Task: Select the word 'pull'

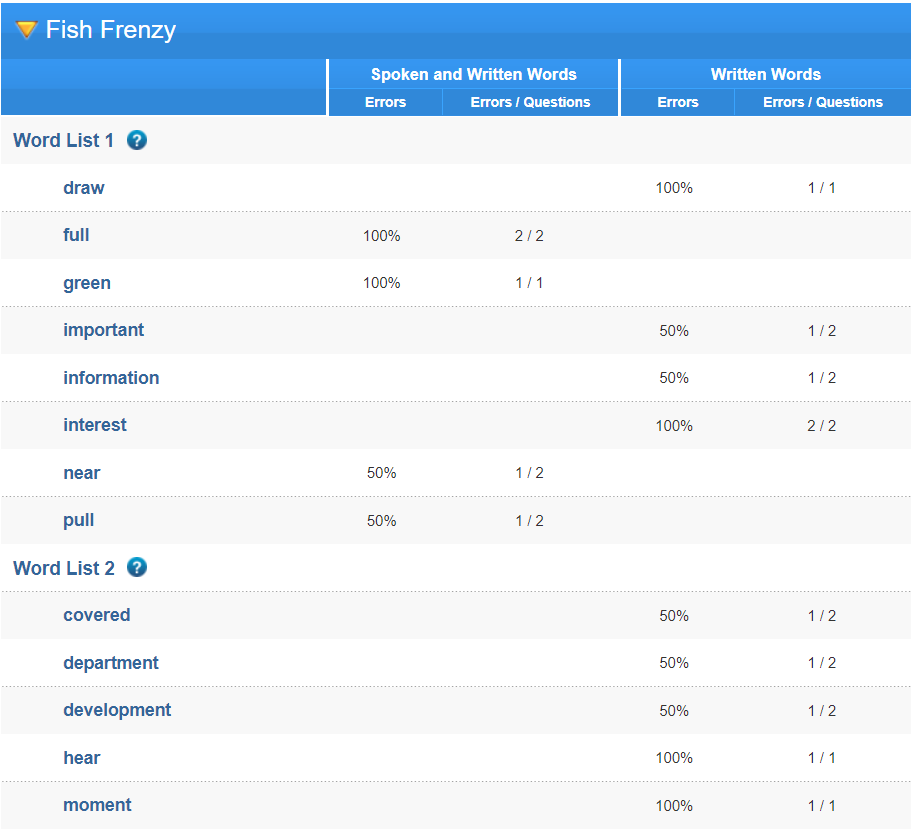Action: 79,521
